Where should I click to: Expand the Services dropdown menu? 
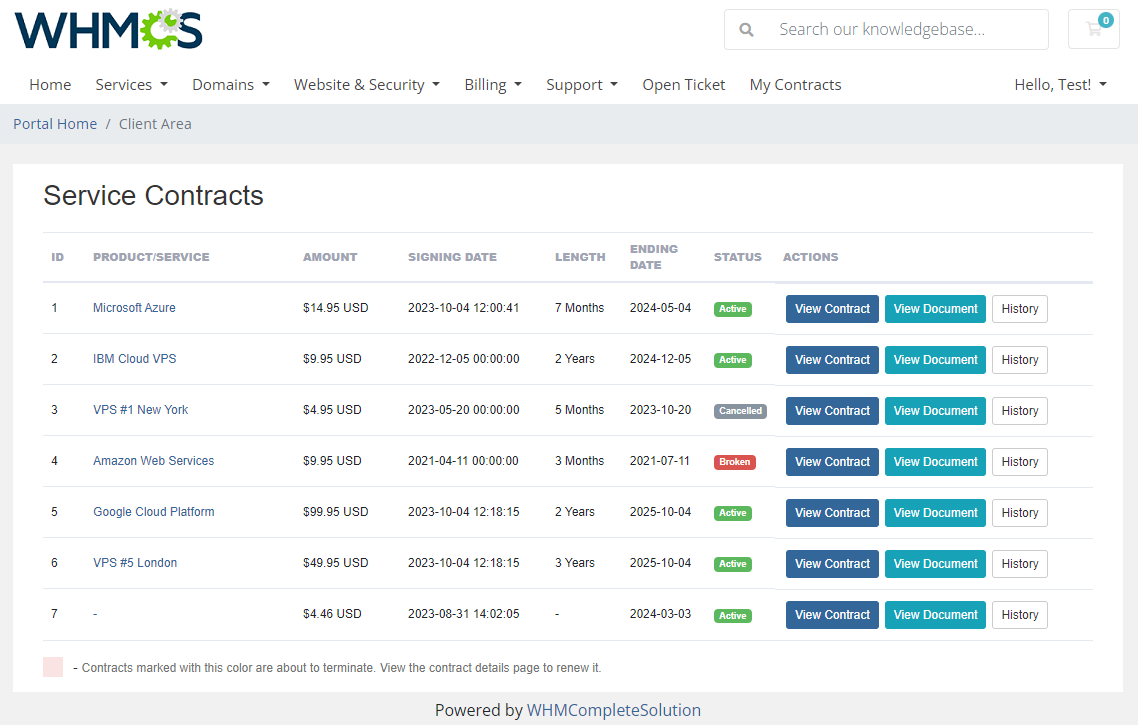coord(131,85)
